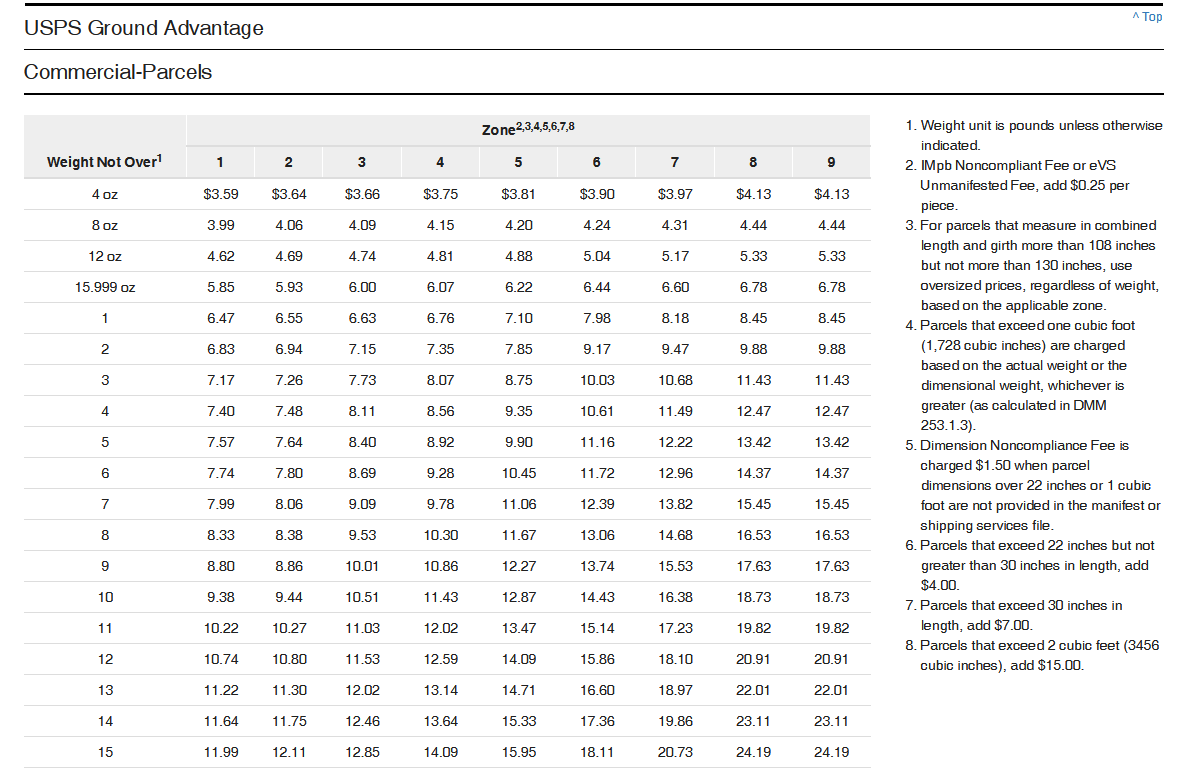
Task: Click the USPS Ground Advantage heading
Action: pos(143,28)
